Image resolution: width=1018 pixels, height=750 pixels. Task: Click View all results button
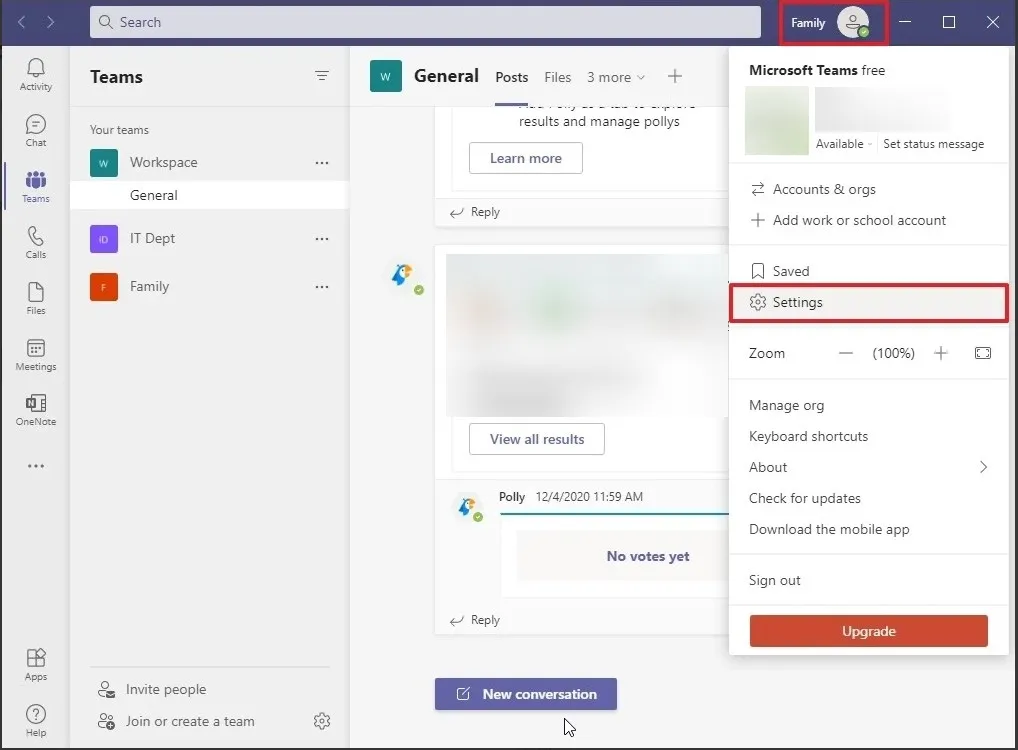(x=537, y=440)
